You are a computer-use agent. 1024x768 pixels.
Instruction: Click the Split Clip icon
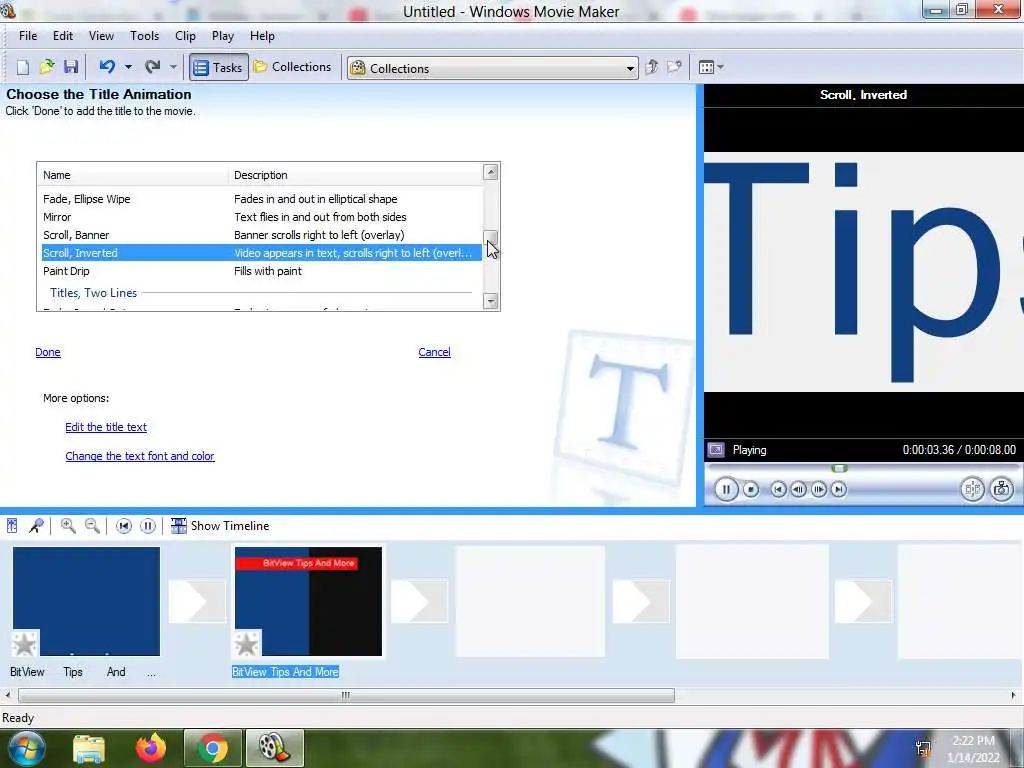[x=972, y=489]
